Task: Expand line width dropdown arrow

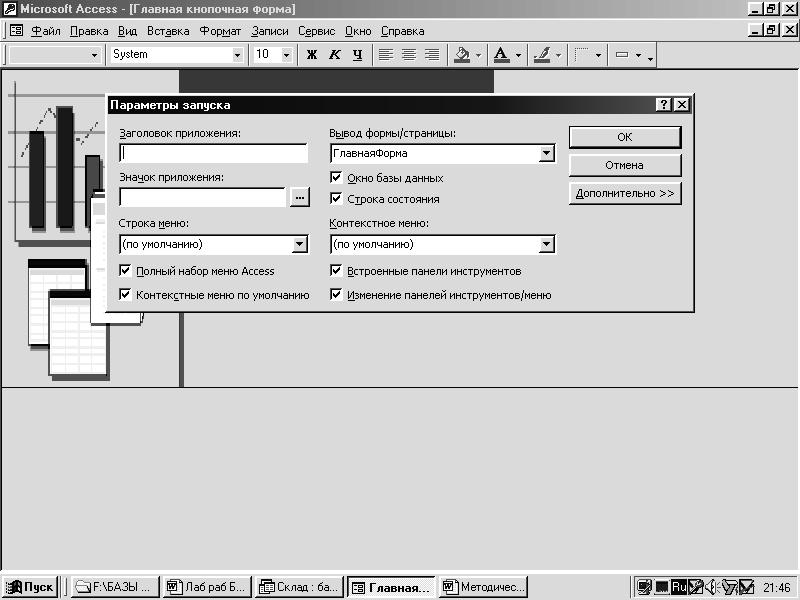Action: point(598,55)
